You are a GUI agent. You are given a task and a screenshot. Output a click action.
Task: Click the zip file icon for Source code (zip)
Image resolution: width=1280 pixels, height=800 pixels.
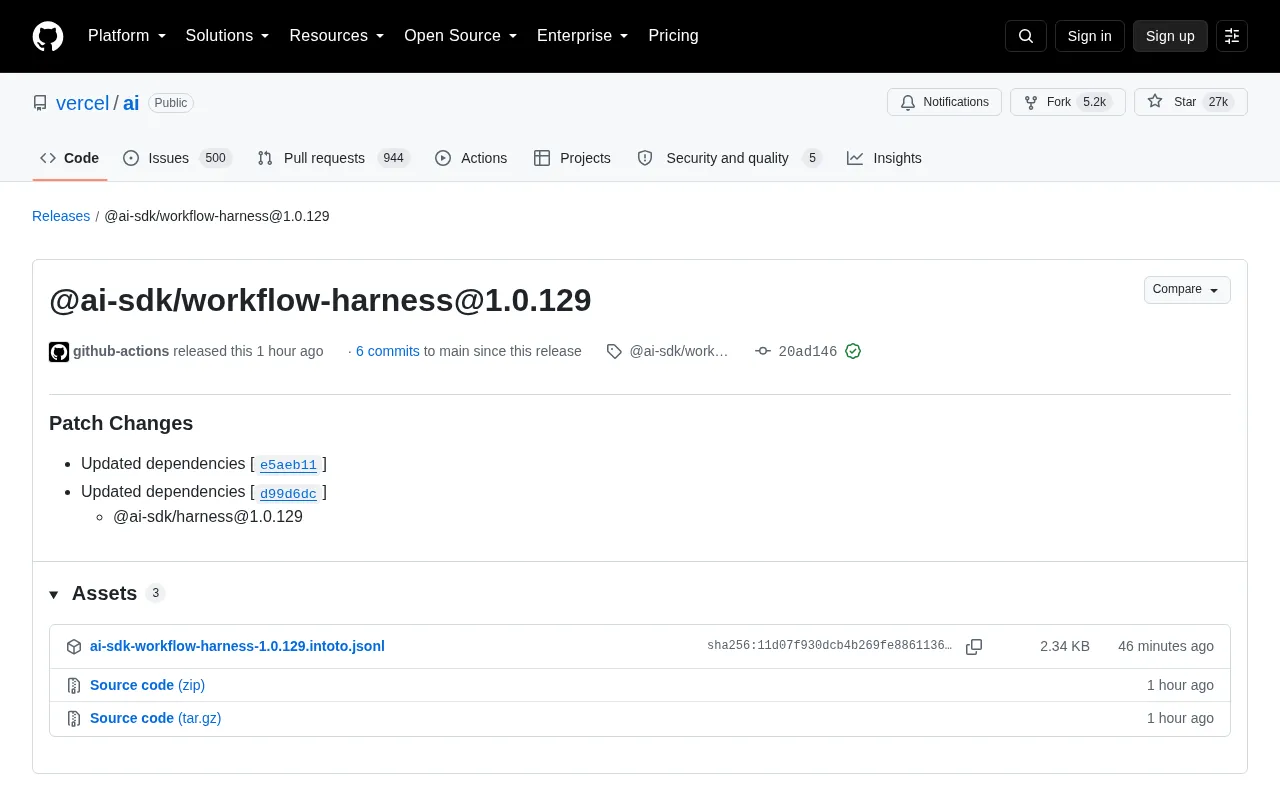[x=74, y=686]
